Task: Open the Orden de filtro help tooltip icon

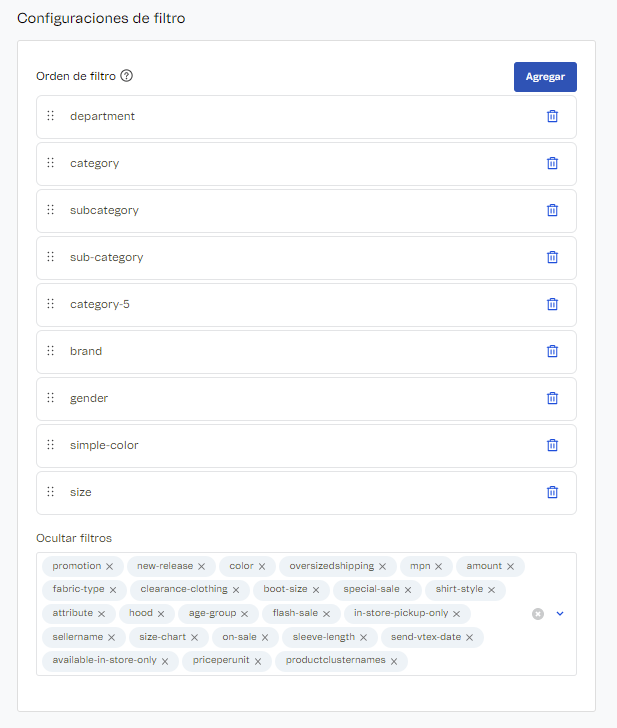Action: tap(127, 76)
